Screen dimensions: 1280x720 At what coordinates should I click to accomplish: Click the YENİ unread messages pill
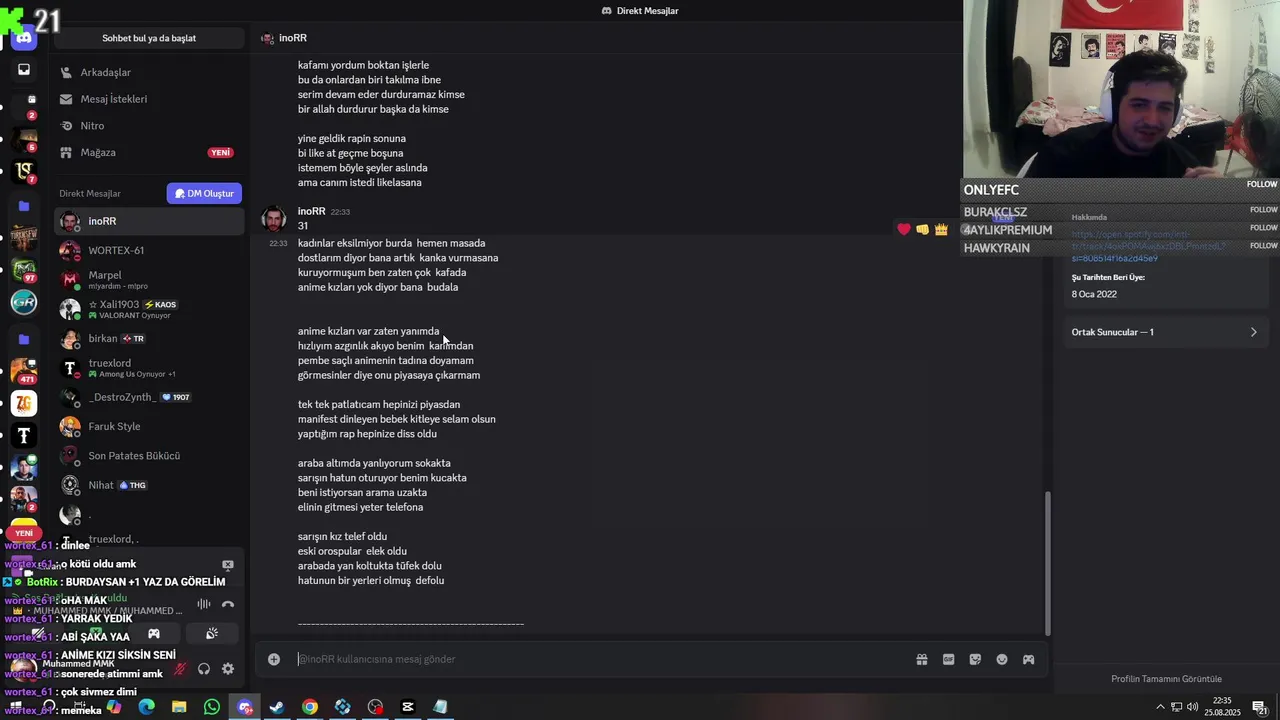coord(24,533)
